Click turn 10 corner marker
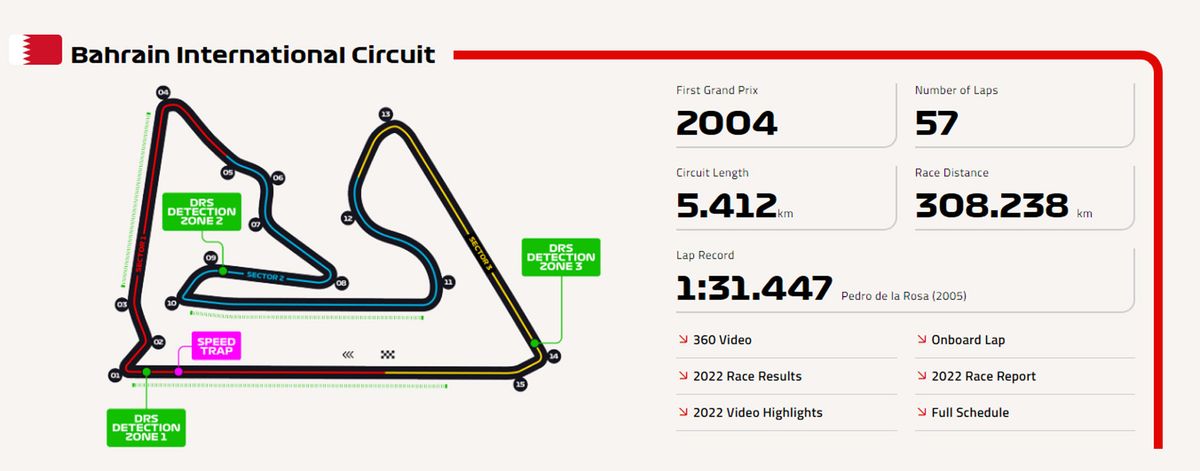The width and height of the screenshot is (1200, 471). (171, 302)
